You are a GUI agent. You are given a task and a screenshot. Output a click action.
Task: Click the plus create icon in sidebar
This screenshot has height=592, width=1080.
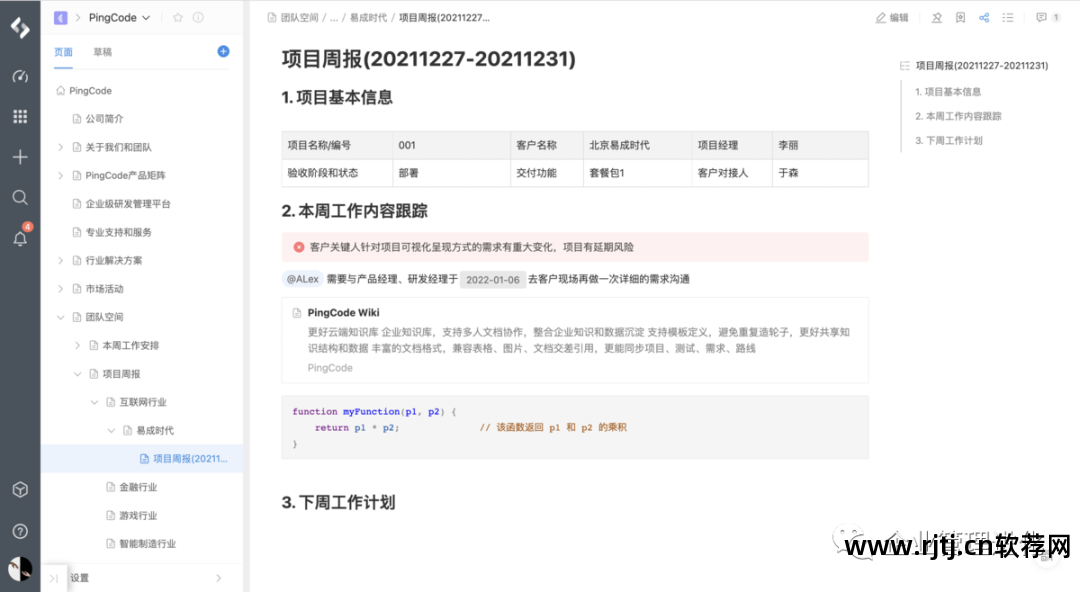coord(20,157)
